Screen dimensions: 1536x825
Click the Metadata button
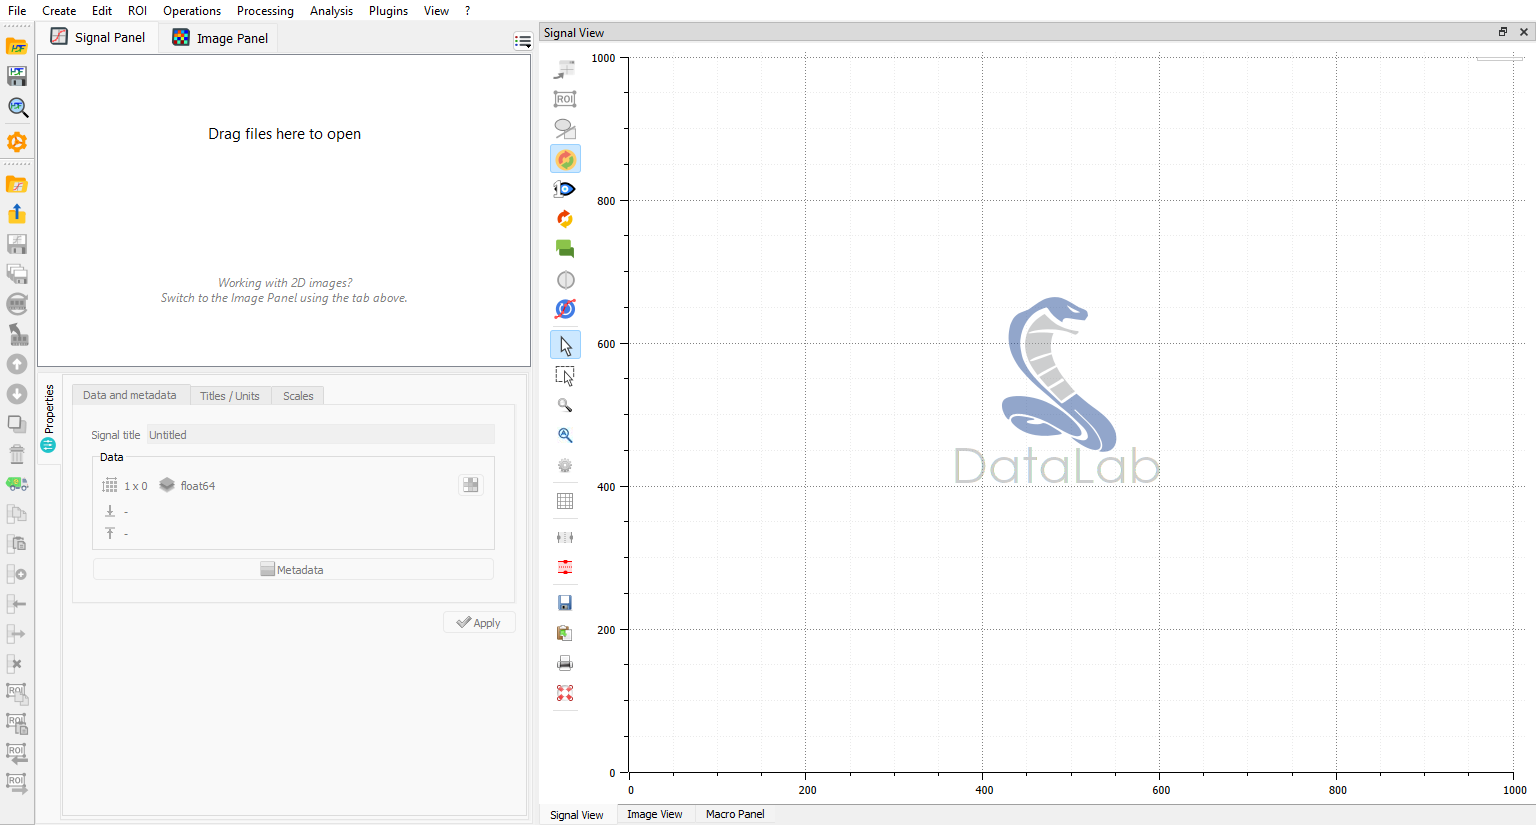(x=293, y=570)
